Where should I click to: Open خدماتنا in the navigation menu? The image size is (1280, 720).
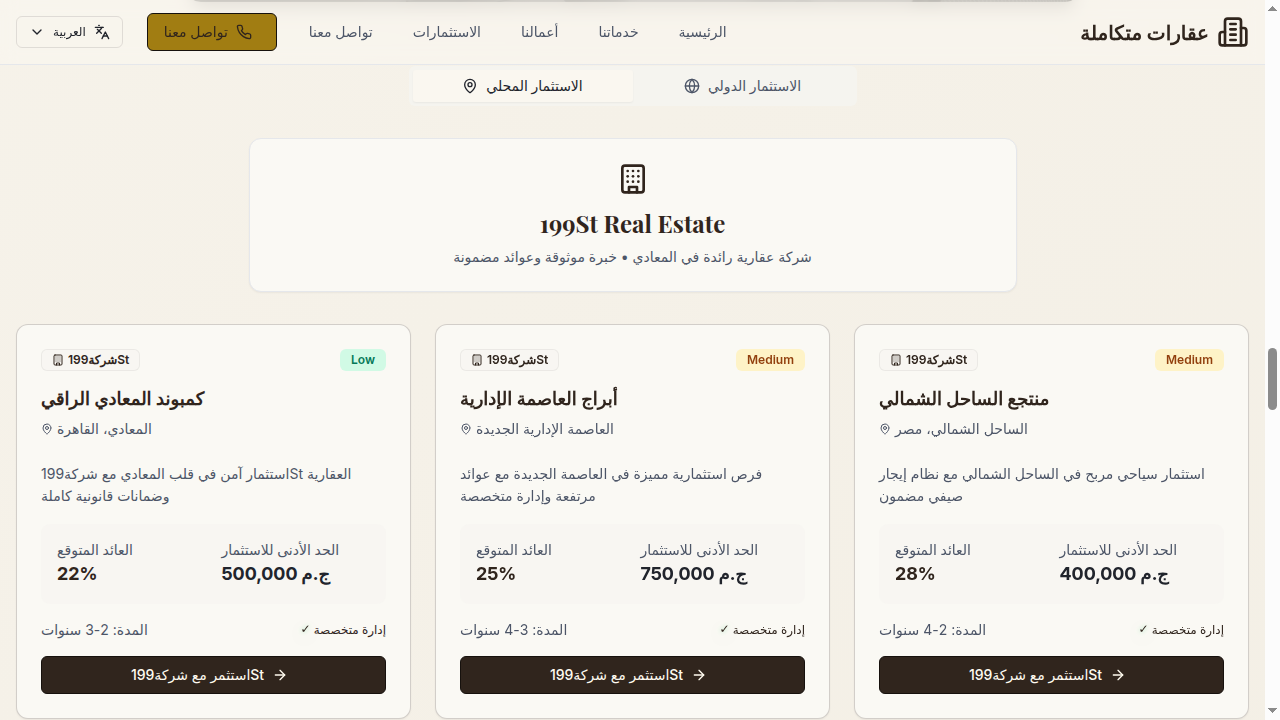(x=618, y=32)
